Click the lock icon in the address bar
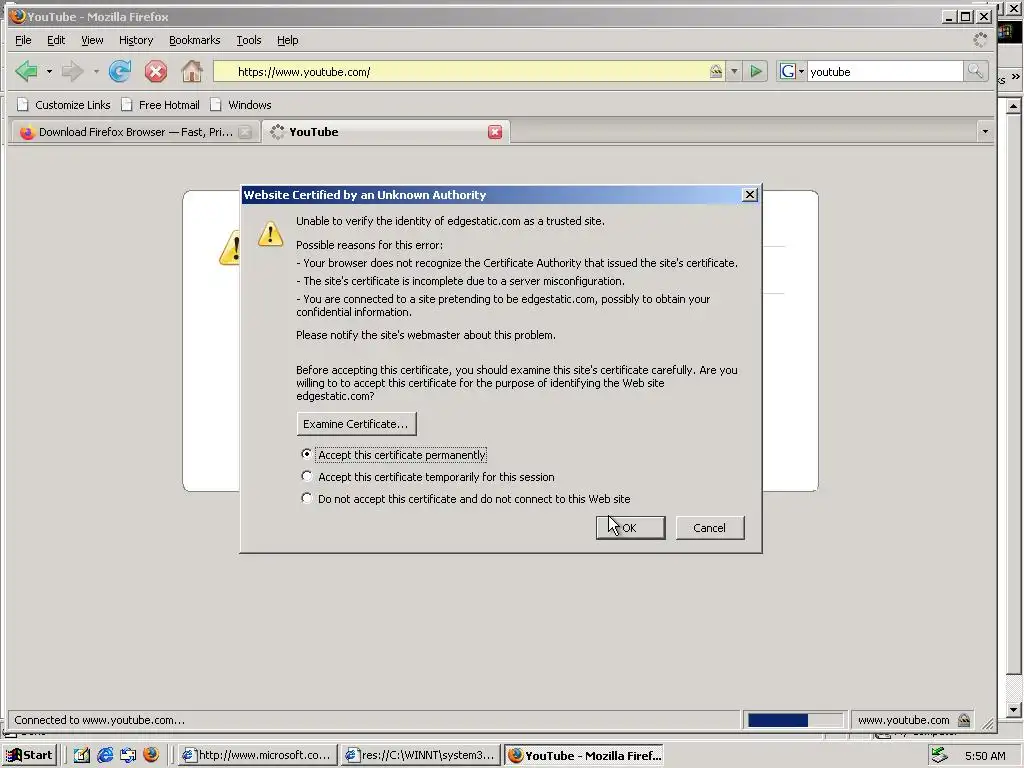 [x=716, y=71]
